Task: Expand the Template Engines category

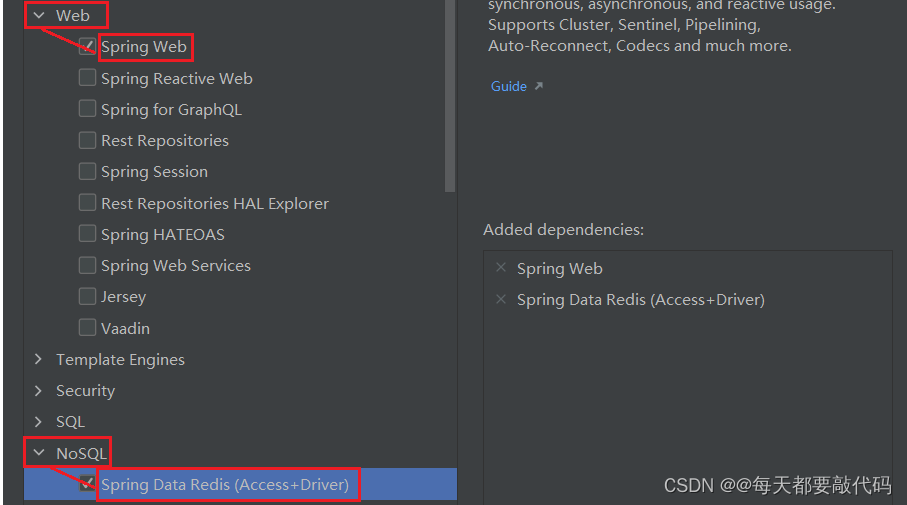Action: pos(39,359)
